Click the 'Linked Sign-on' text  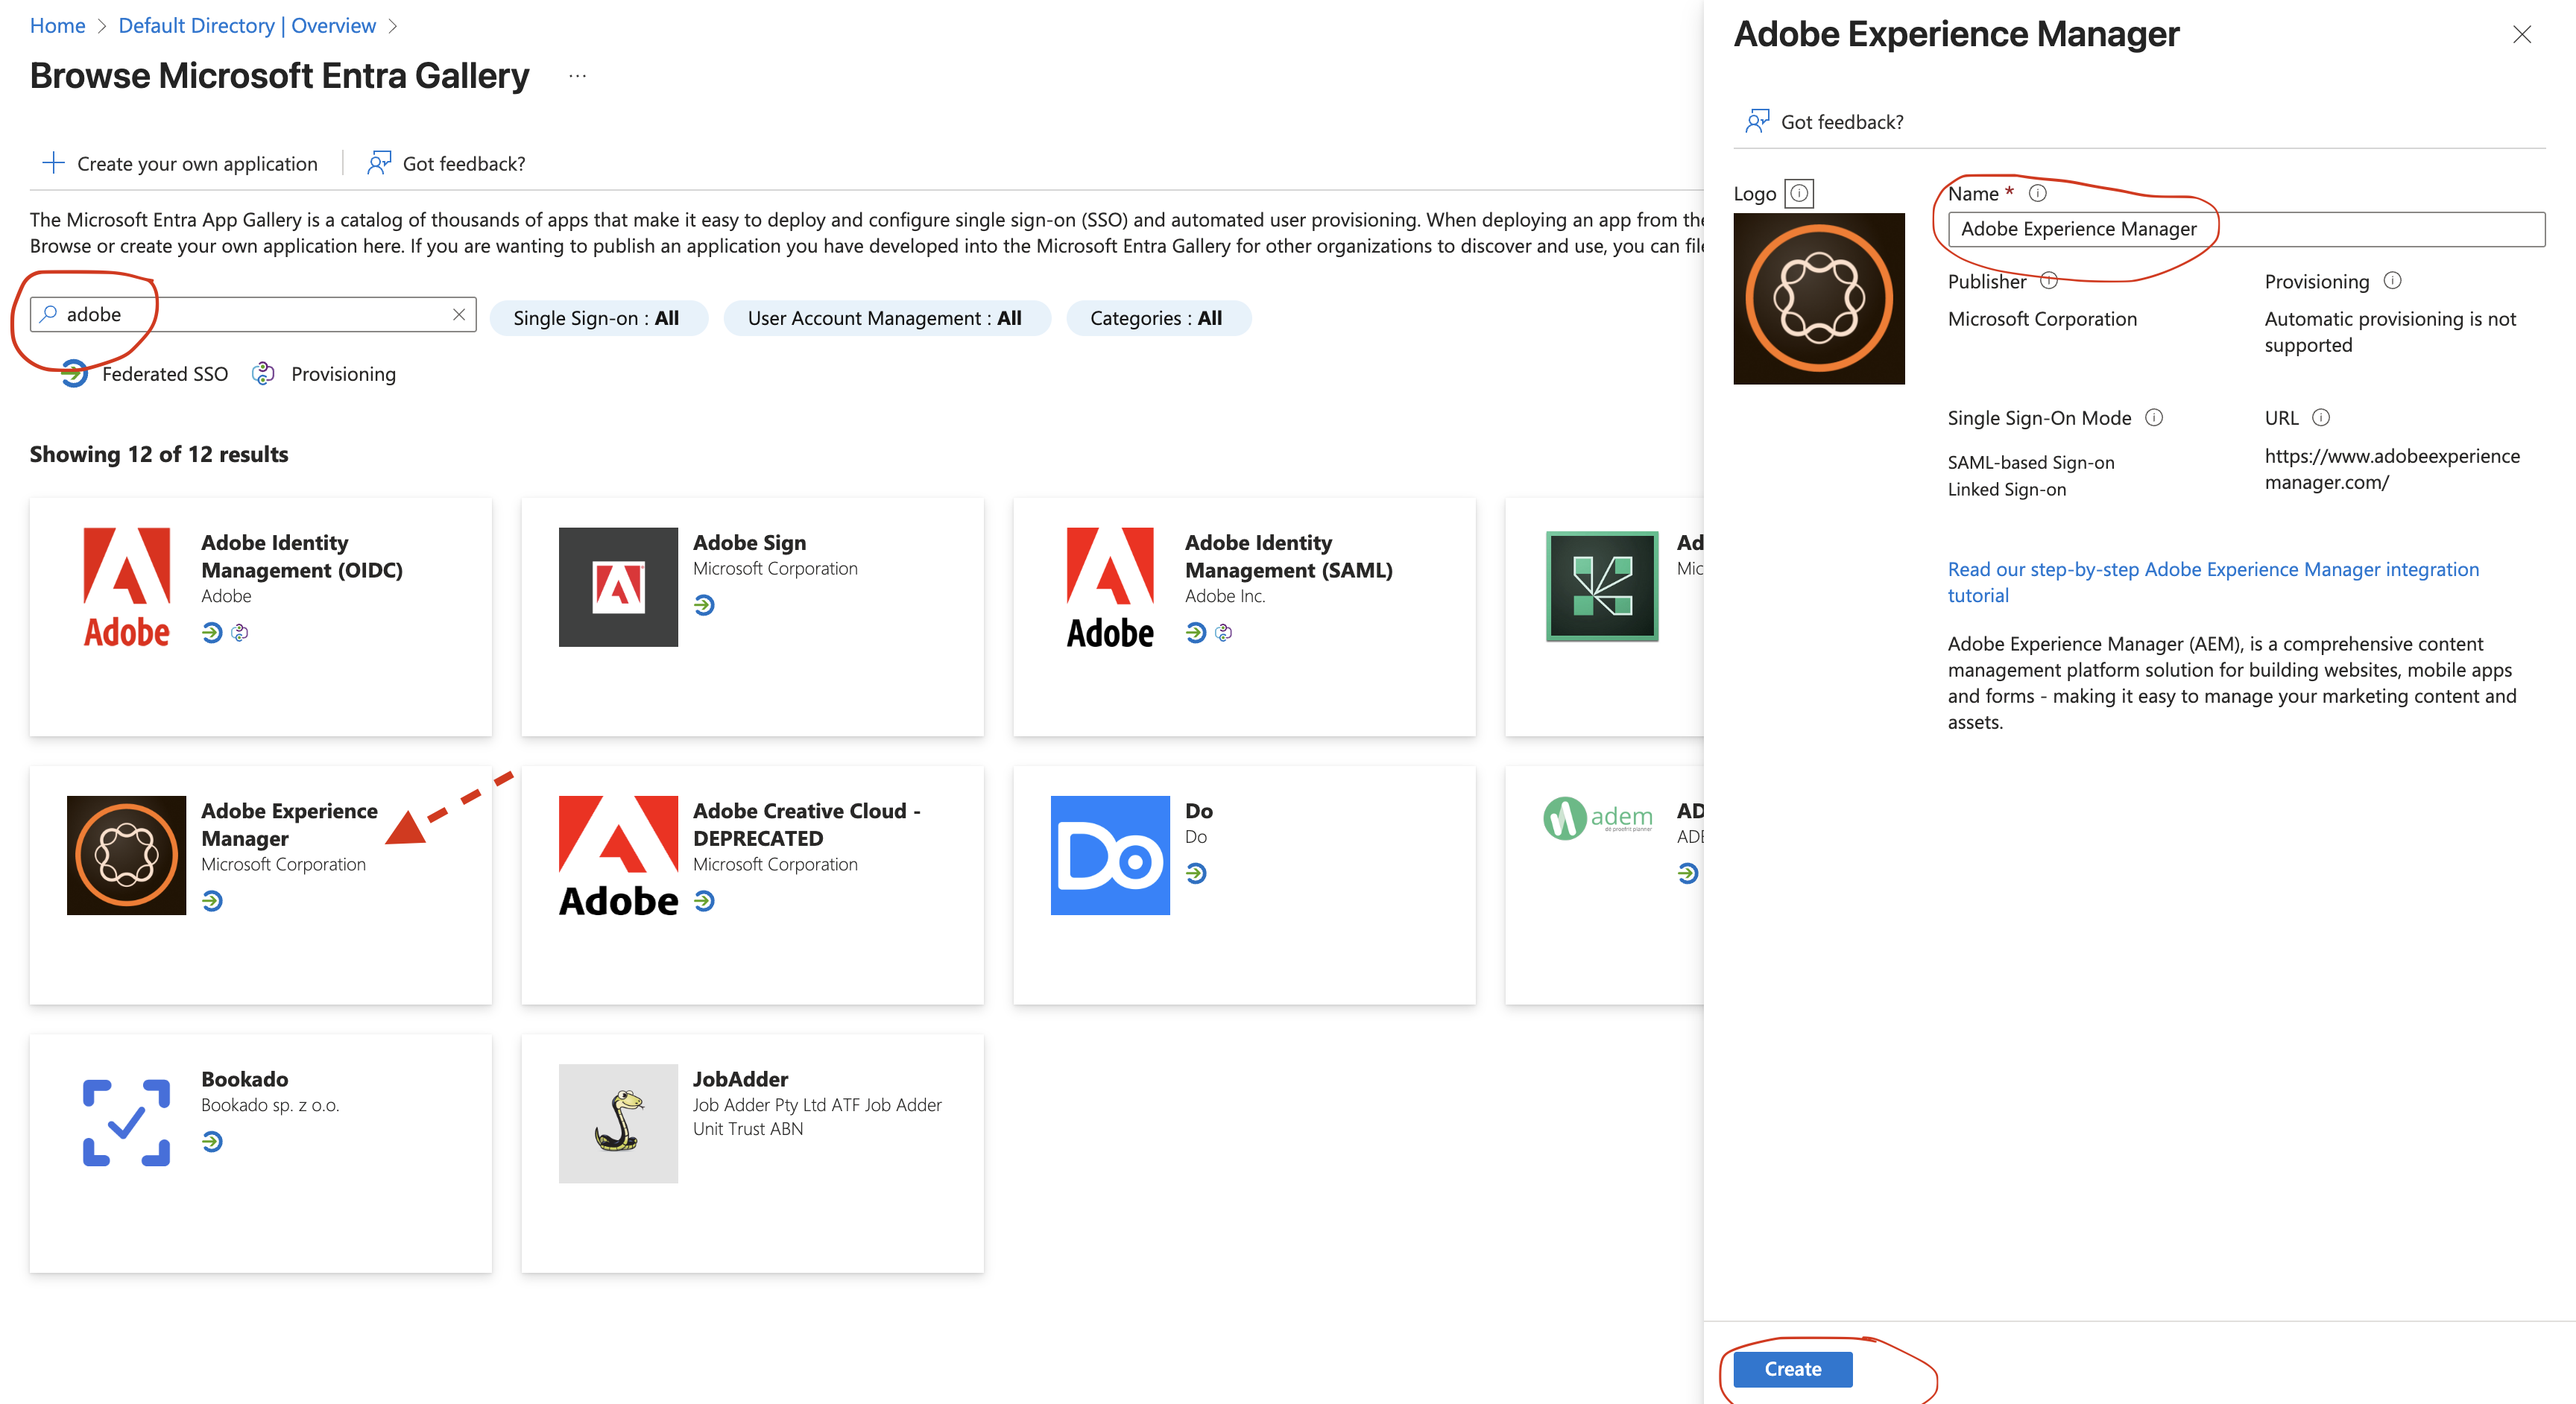[2006, 489]
